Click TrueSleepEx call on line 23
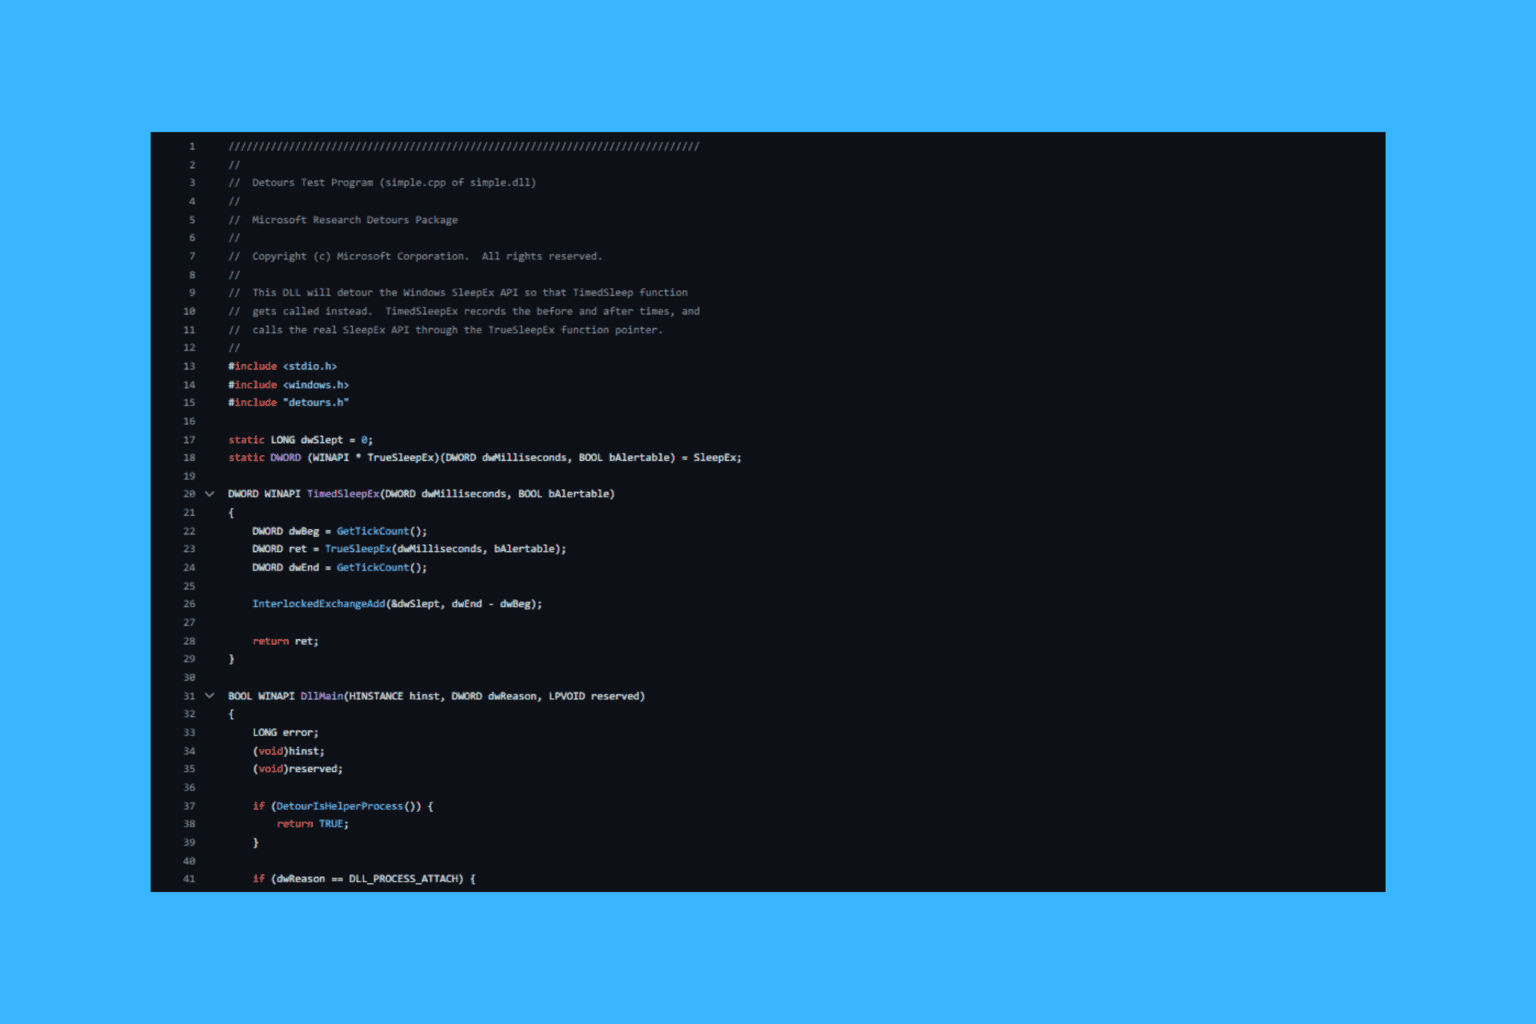The height and width of the screenshot is (1024, 1536). pos(358,549)
